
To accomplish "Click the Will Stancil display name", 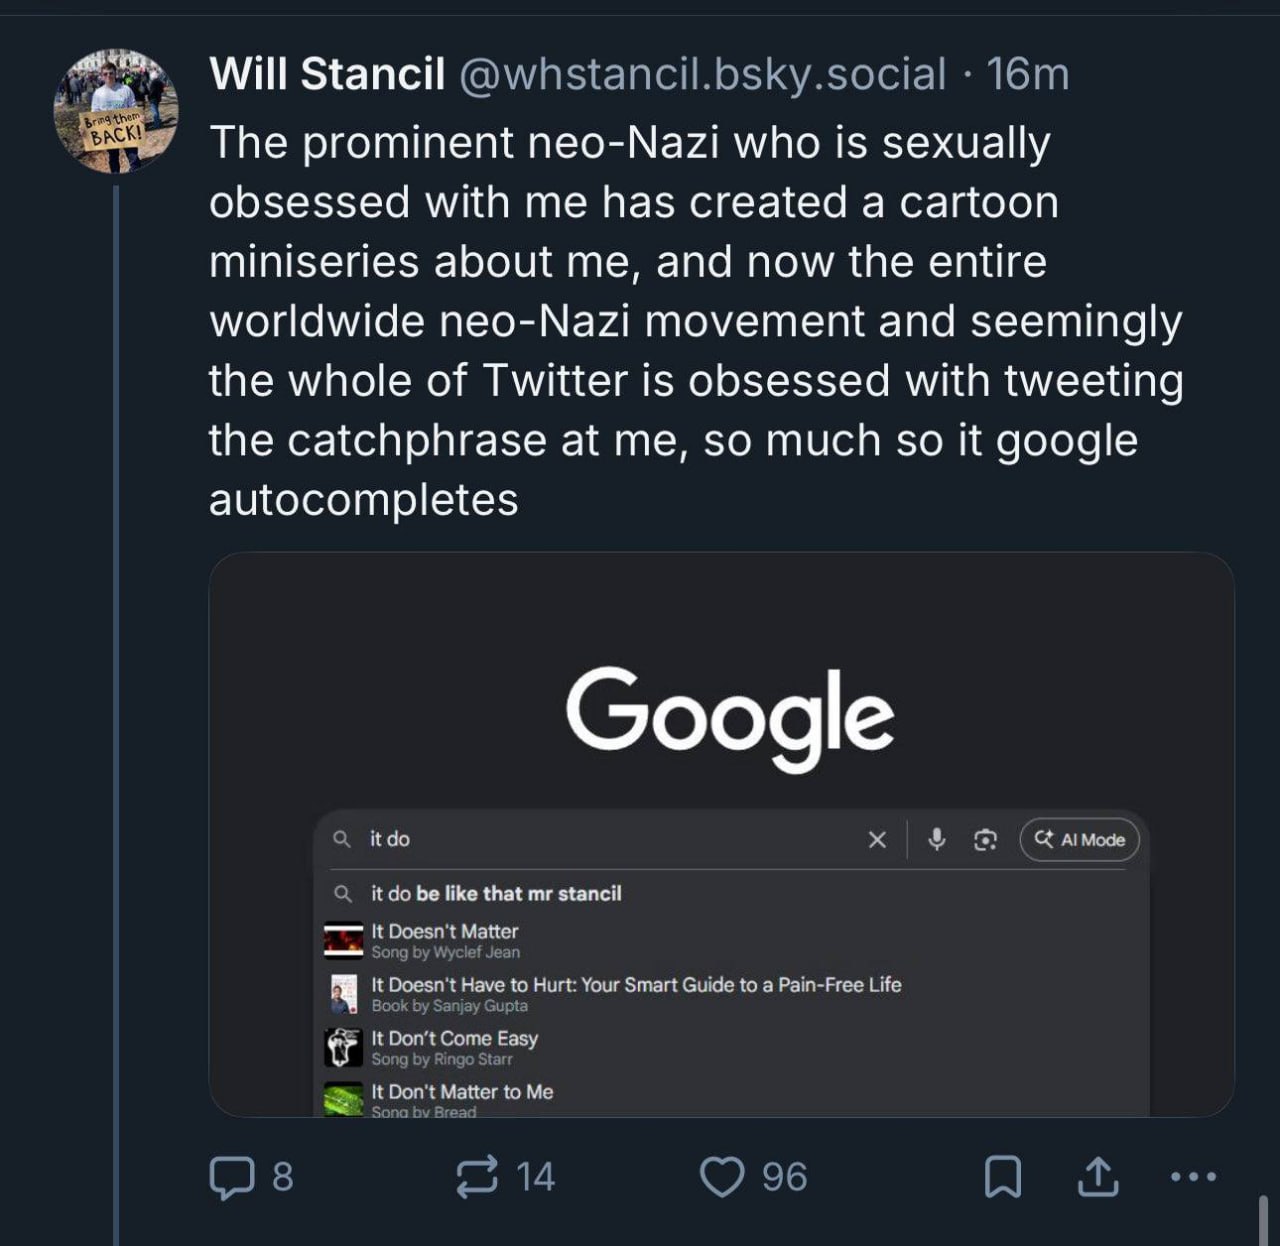I will tap(327, 74).
